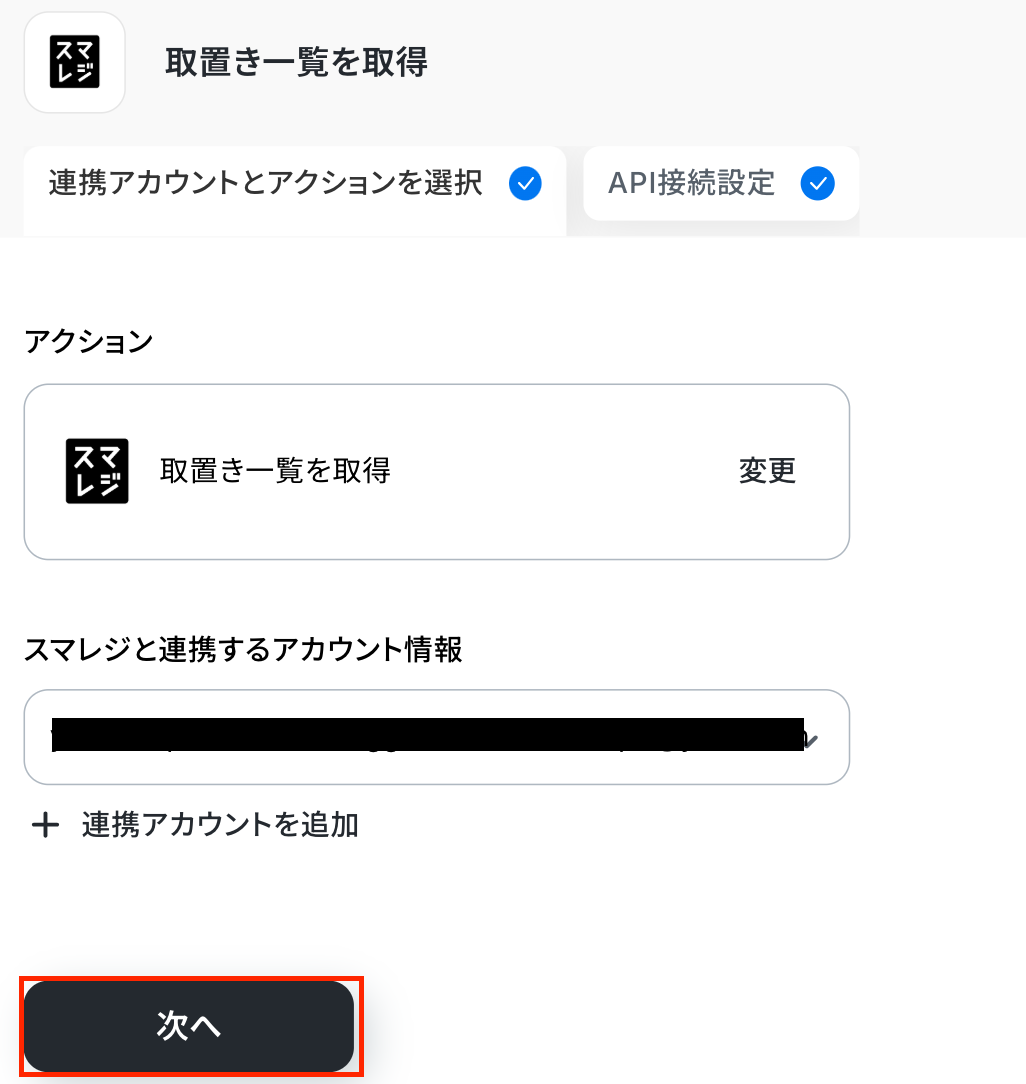Select the 連携アカウントを追加 link
This screenshot has height=1084, width=1026.
tap(220, 825)
